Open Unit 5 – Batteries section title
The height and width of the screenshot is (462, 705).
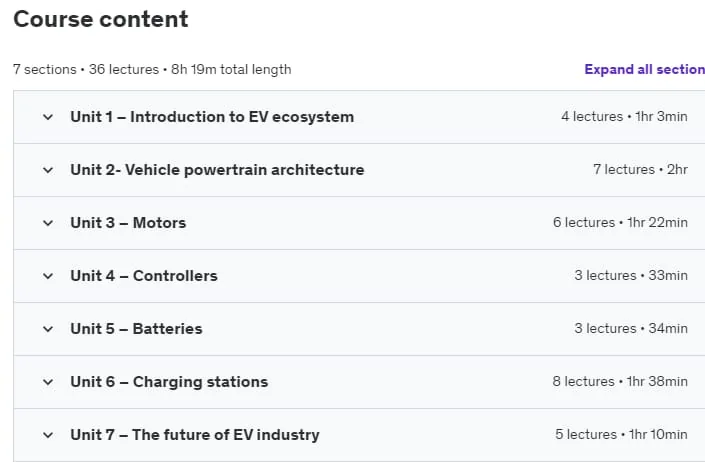[136, 329]
